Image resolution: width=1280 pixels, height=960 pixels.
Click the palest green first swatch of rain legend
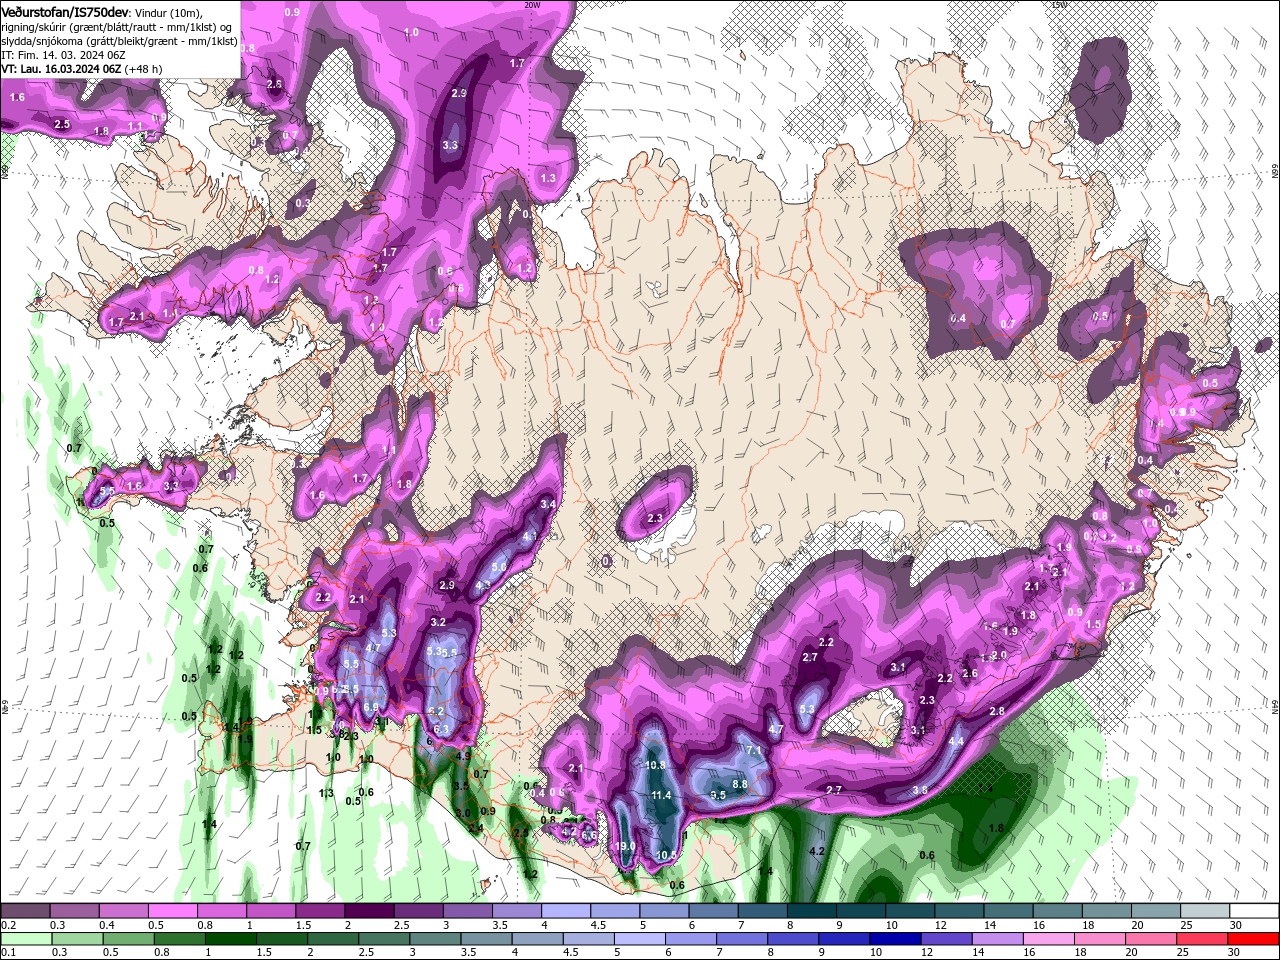pyautogui.click(x=26, y=938)
